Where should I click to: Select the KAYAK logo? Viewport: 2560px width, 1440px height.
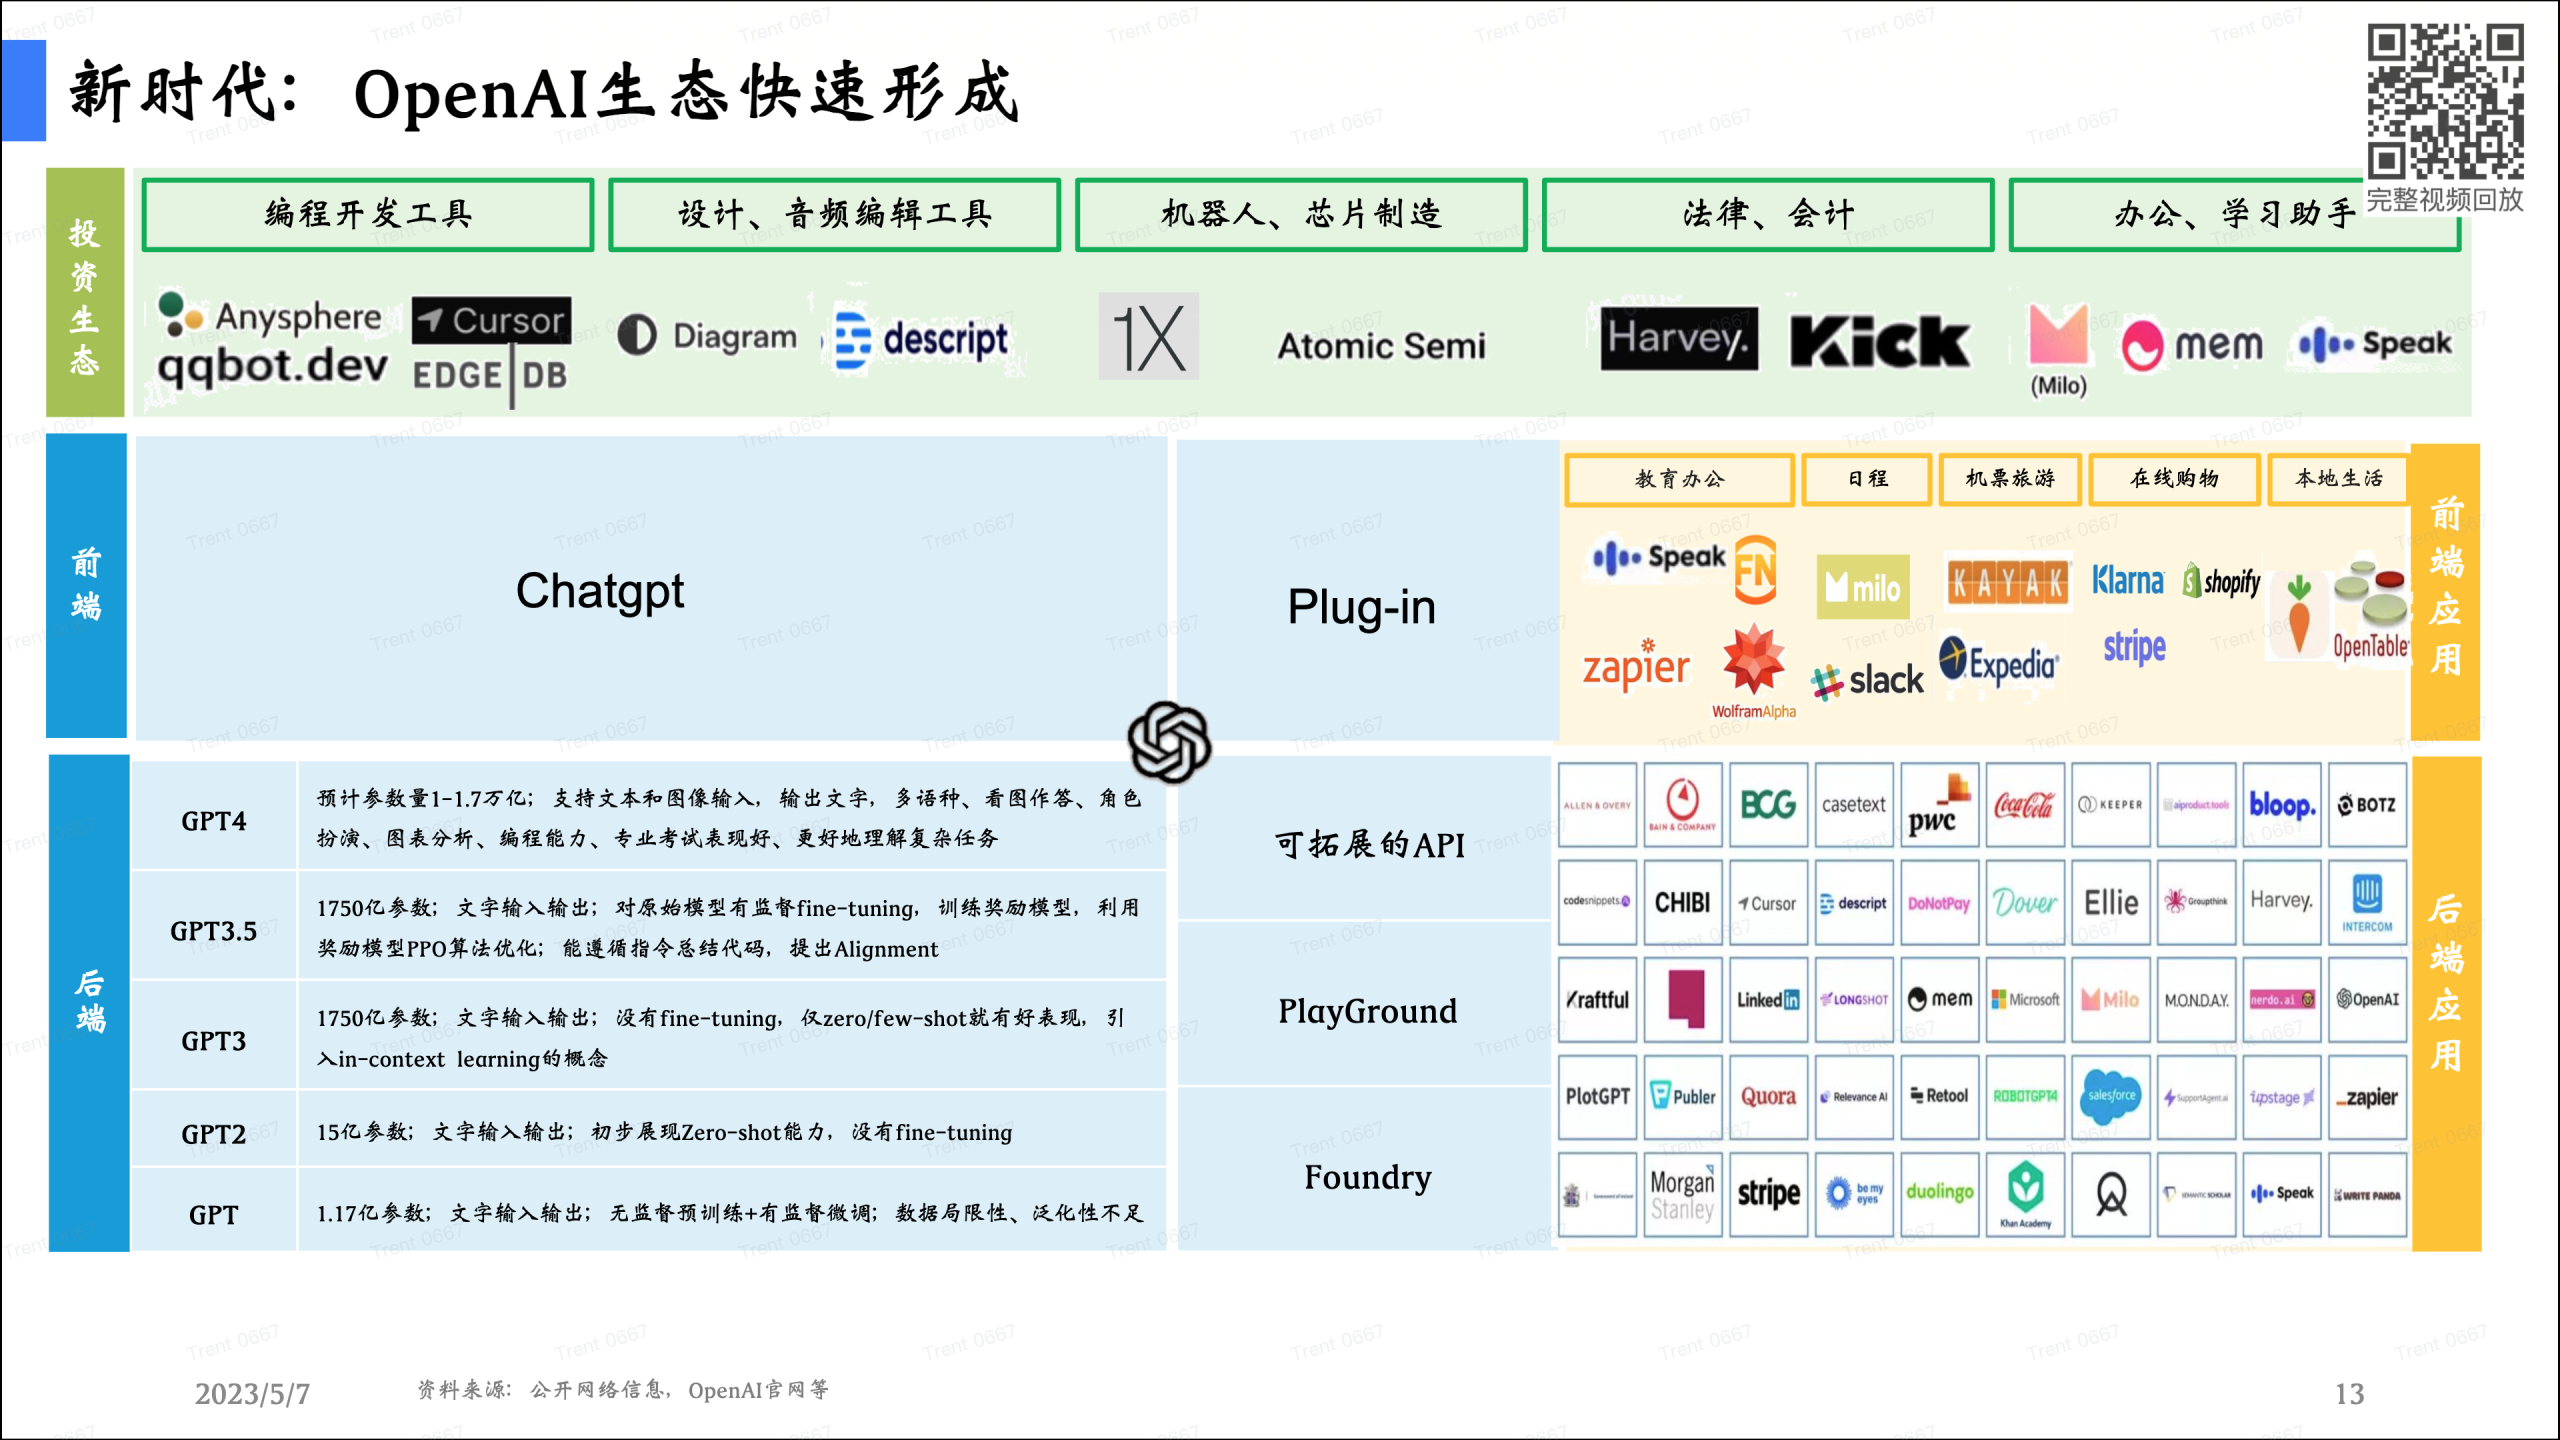(2008, 582)
